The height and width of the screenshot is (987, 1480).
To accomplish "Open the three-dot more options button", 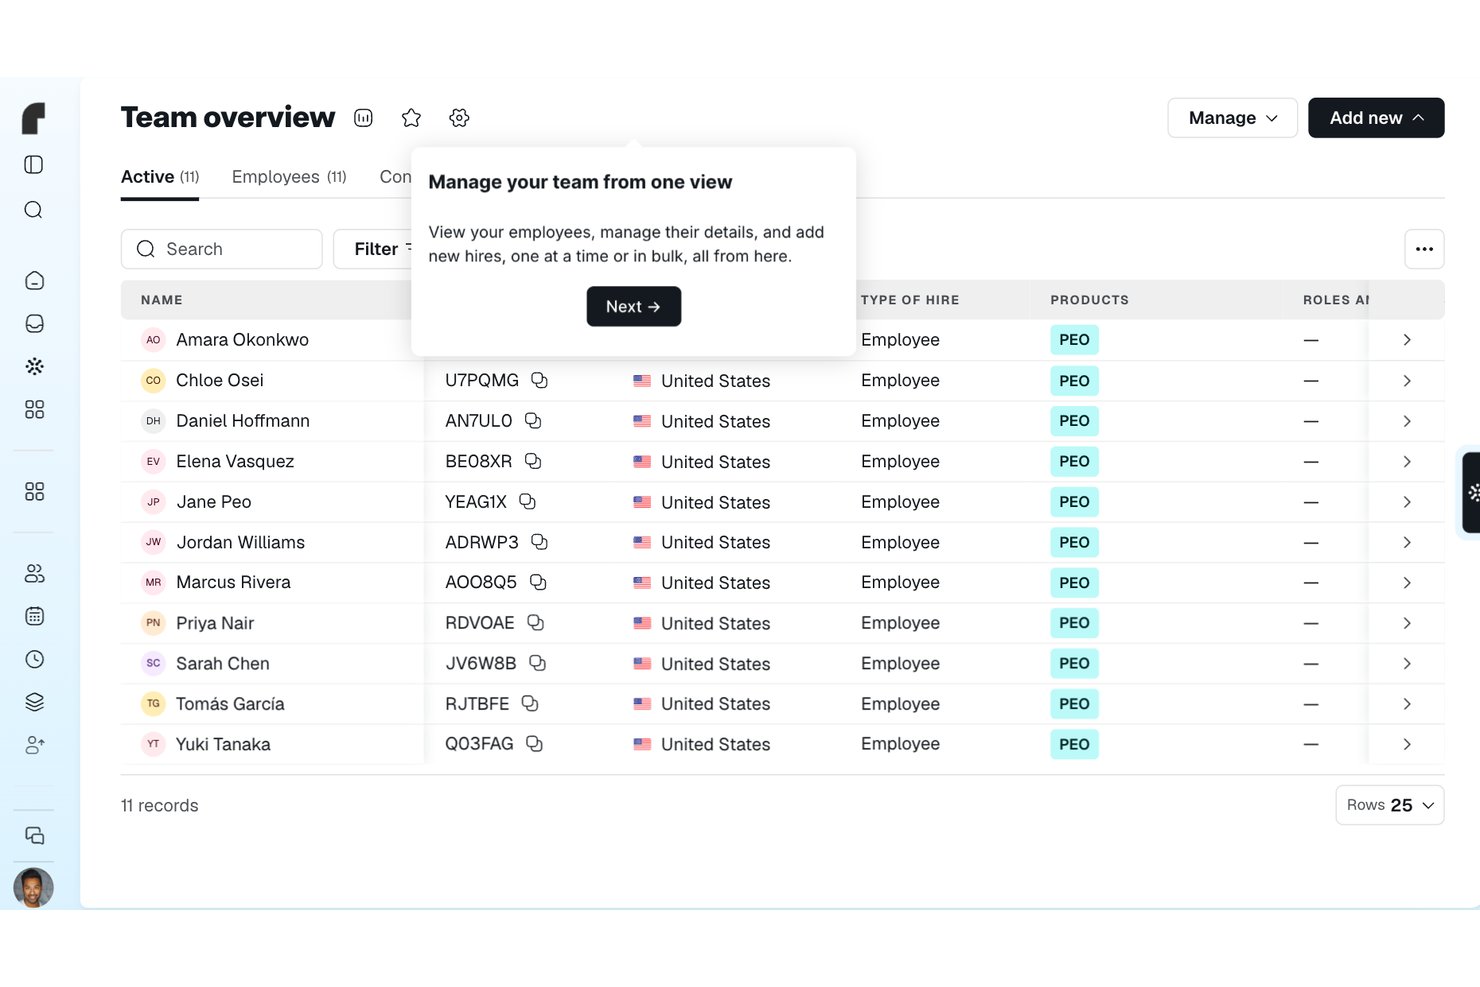I will [1424, 249].
